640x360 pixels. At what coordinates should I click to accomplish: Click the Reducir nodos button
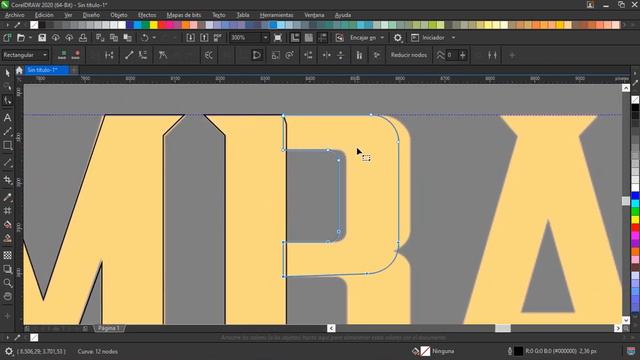point(409,55)
